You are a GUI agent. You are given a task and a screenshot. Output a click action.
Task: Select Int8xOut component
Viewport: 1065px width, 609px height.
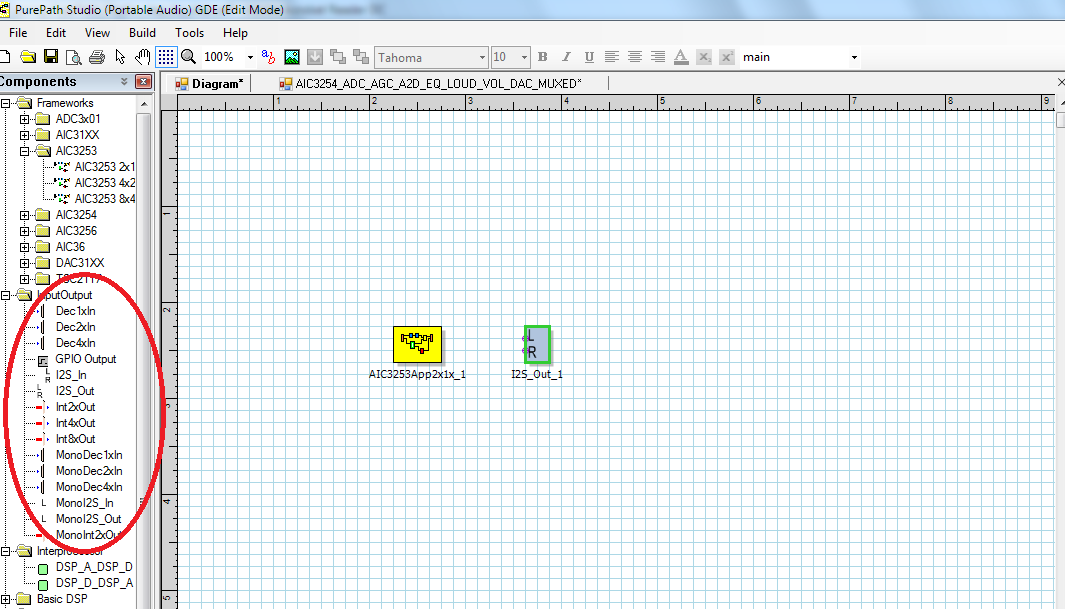tap(75, 439)
